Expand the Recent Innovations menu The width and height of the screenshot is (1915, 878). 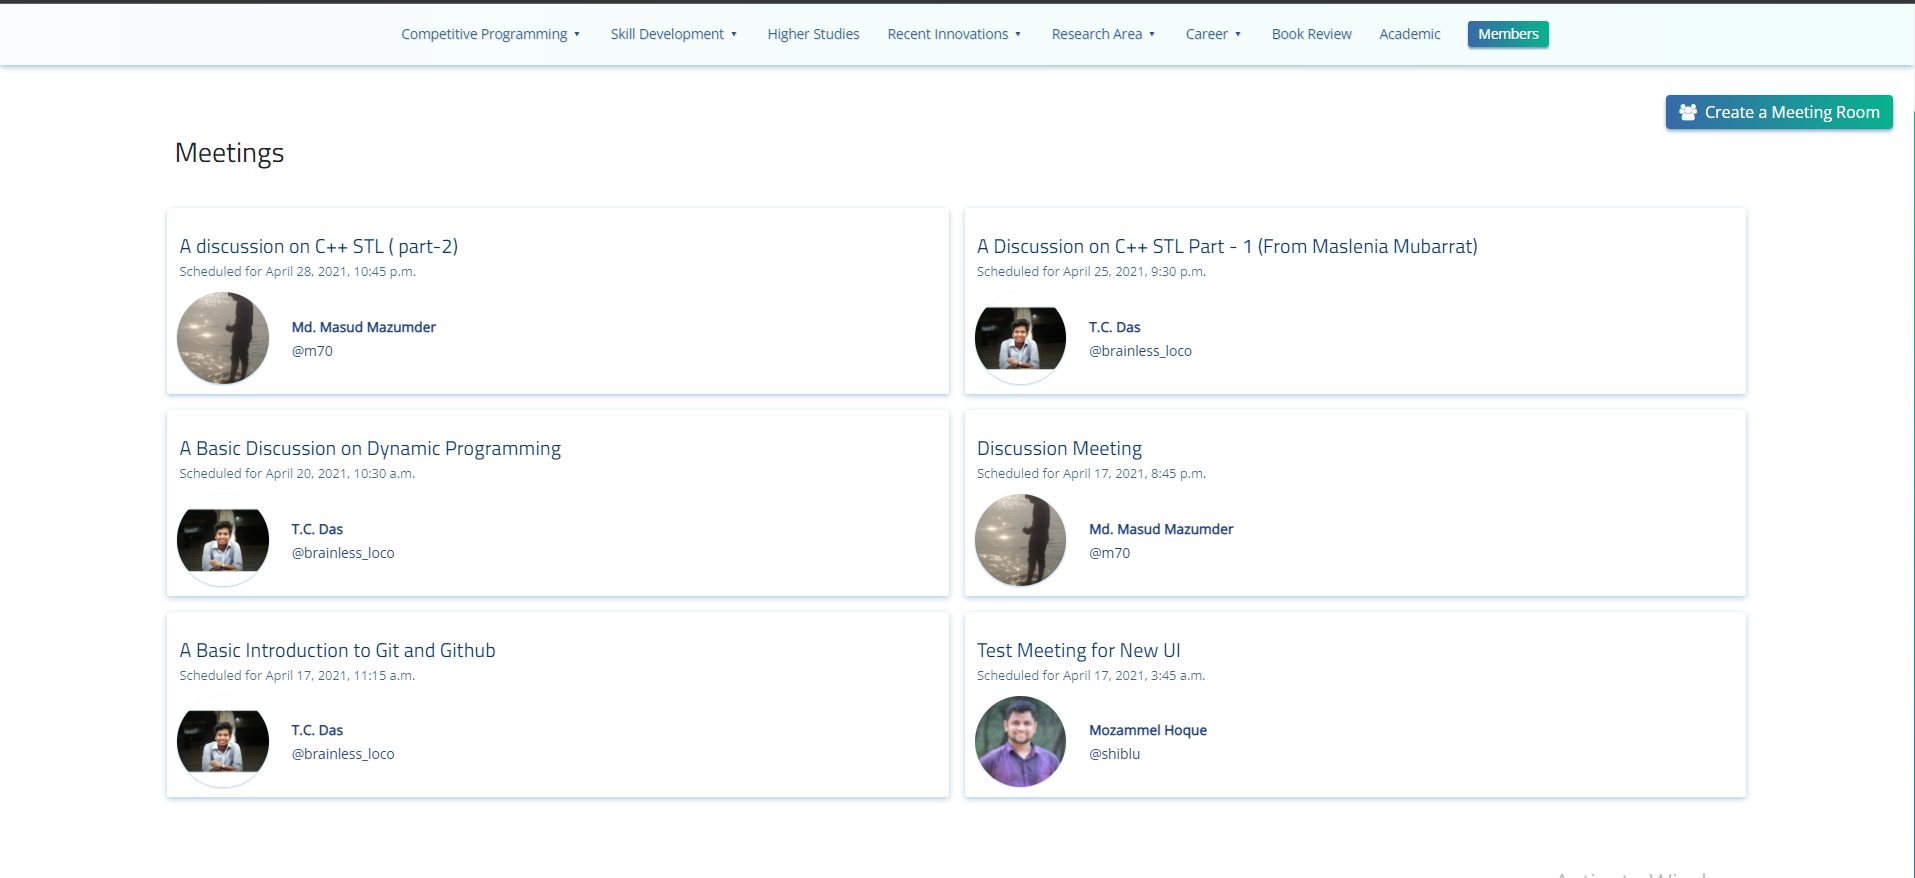tap(954, 34)
